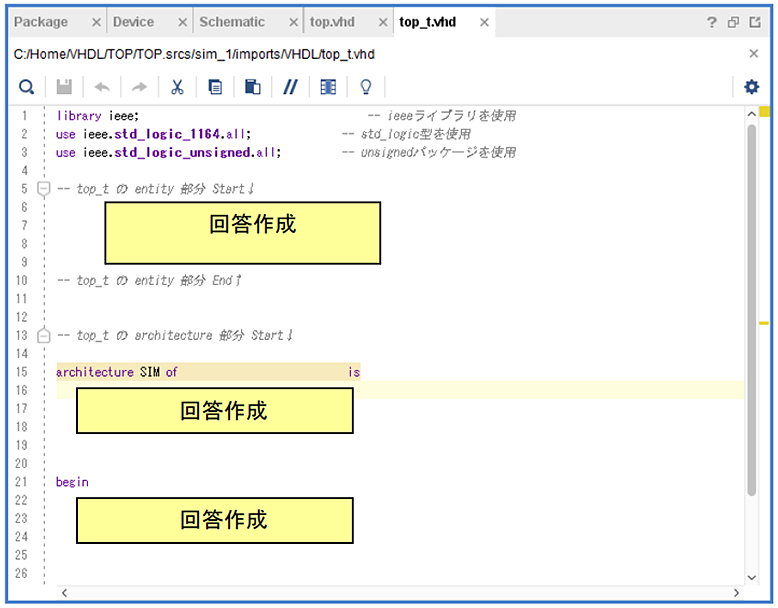Switch to the Device tab
This screenshot has width=778, height=608.
pyautogui.click(x=133, y=22)
